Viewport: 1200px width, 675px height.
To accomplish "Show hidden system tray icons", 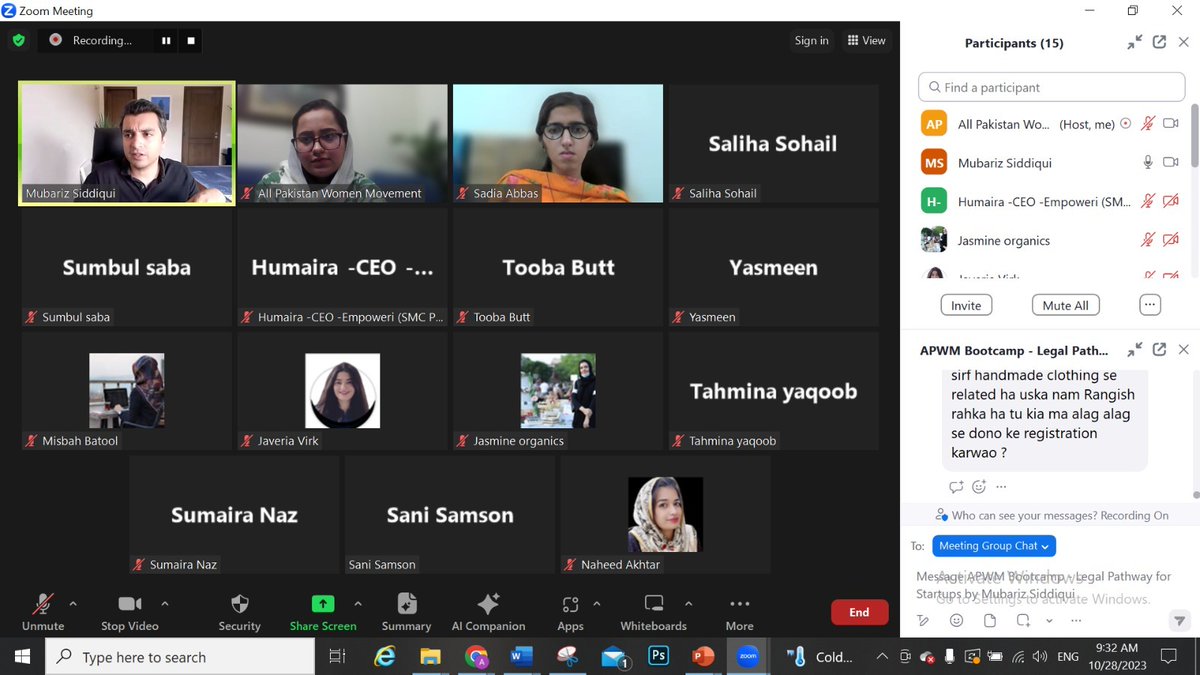I will pyautogui.click(x=881, y=657).
